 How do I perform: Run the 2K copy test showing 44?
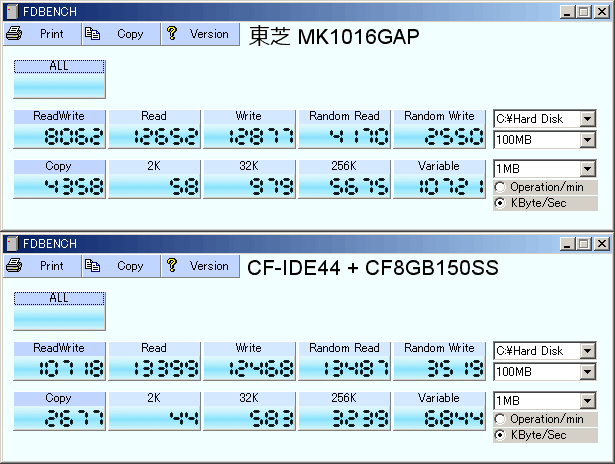tap(155, 411)
